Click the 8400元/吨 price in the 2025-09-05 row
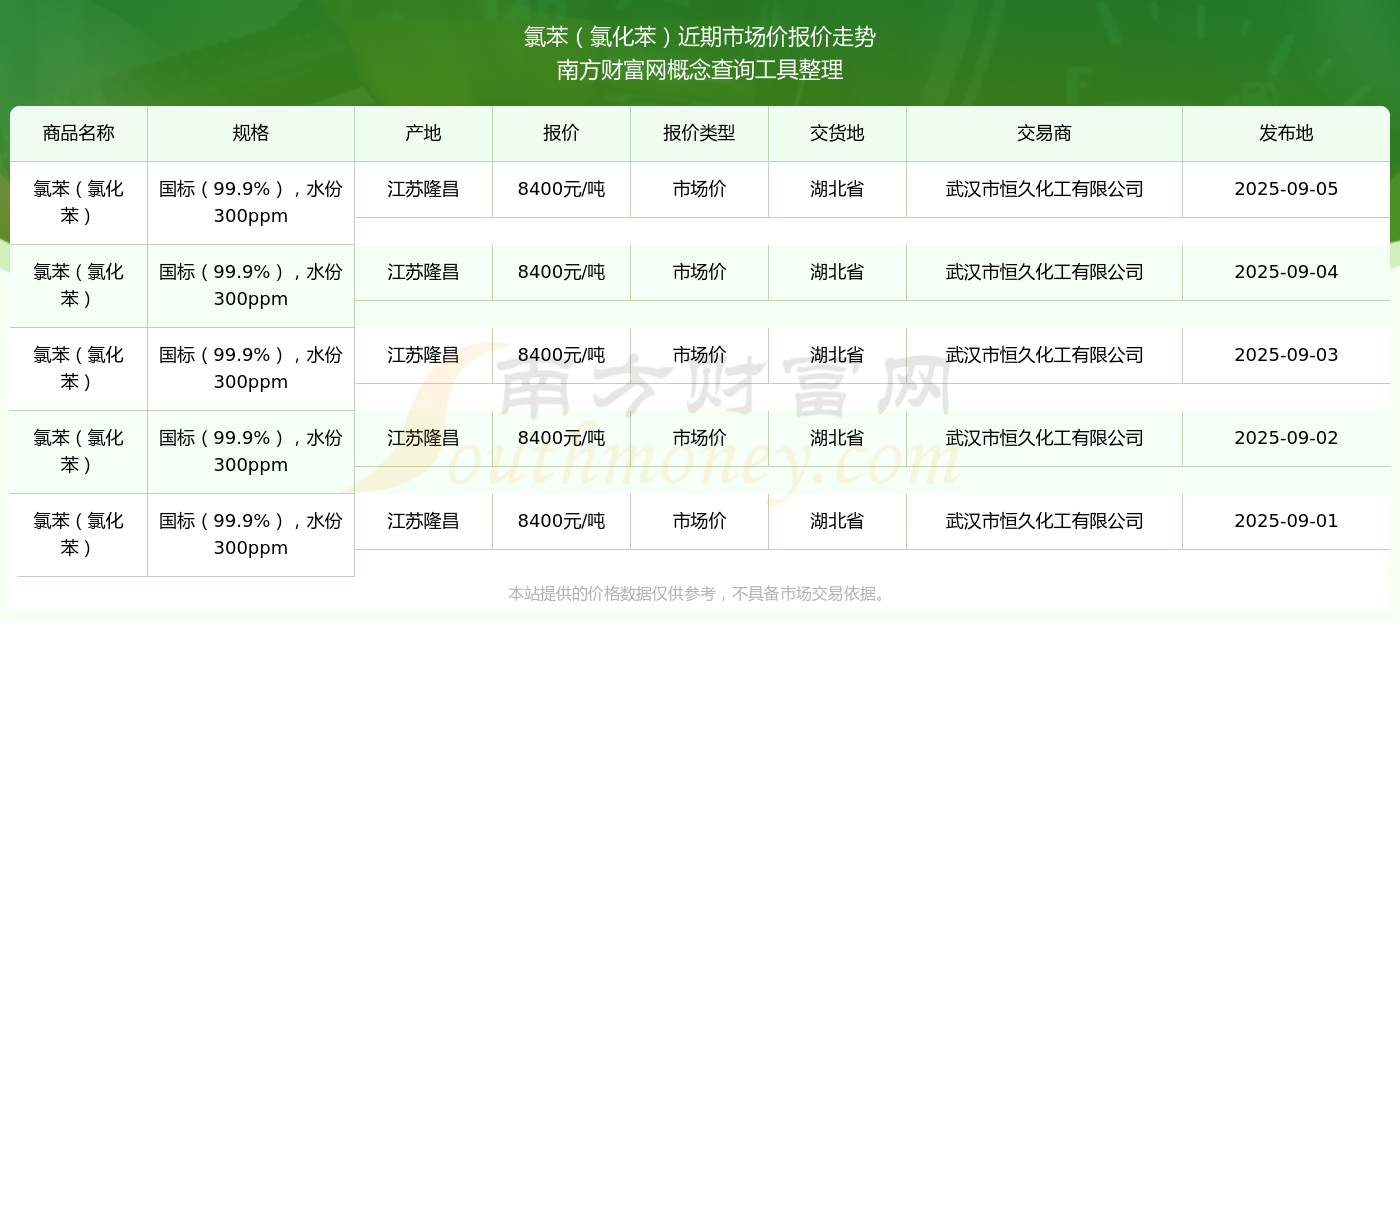This screenshot has width=1400, height=1205. click(x=562, y=189)
